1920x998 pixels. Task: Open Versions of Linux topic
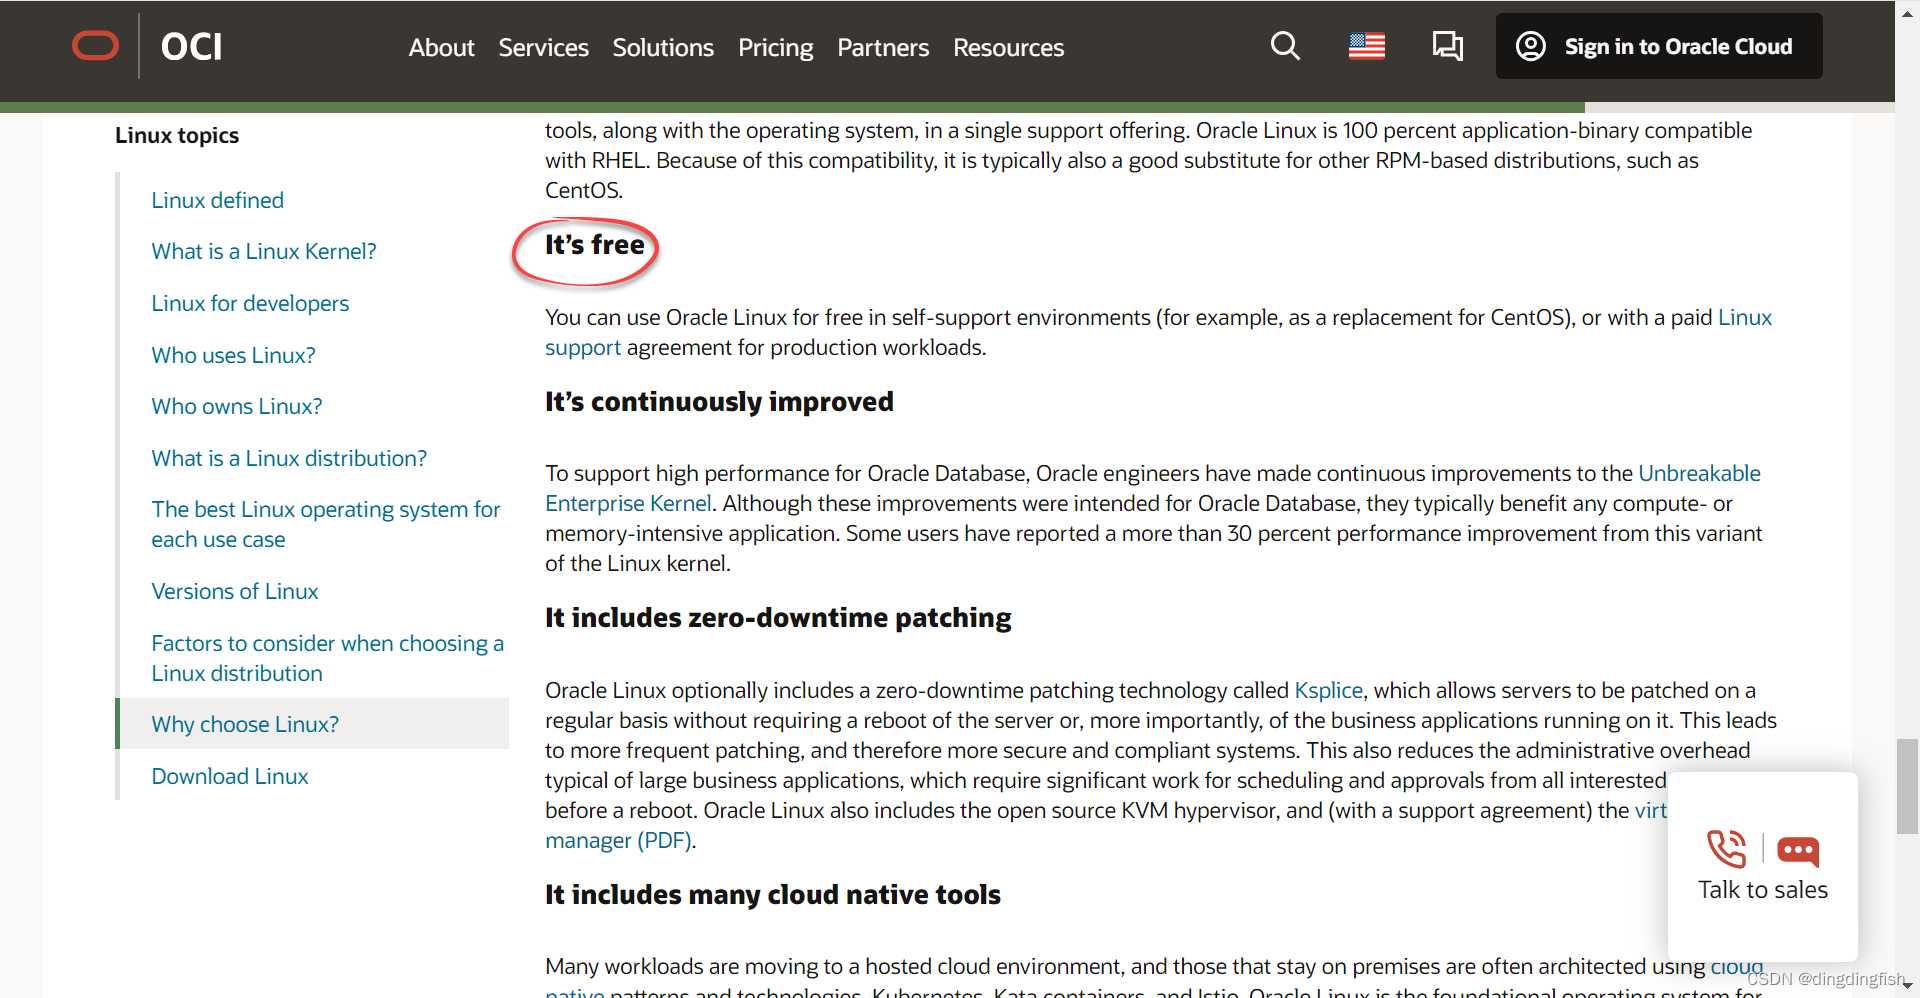coord(235,591)
